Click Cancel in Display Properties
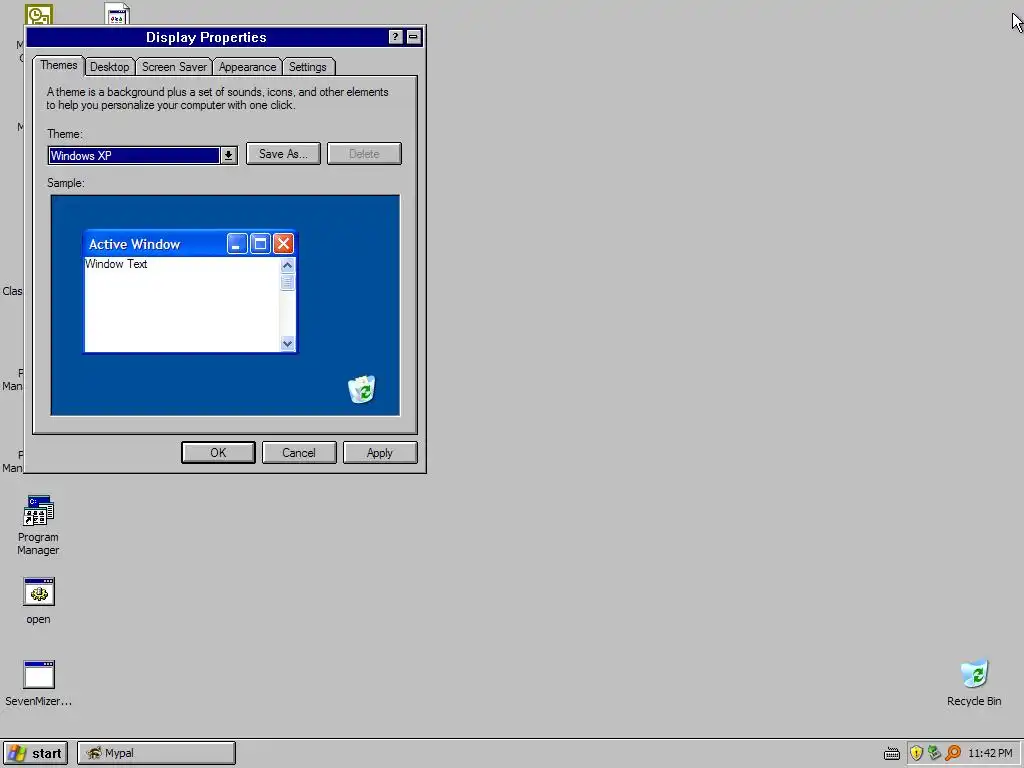1024x768 pixels. click(299, 453)
